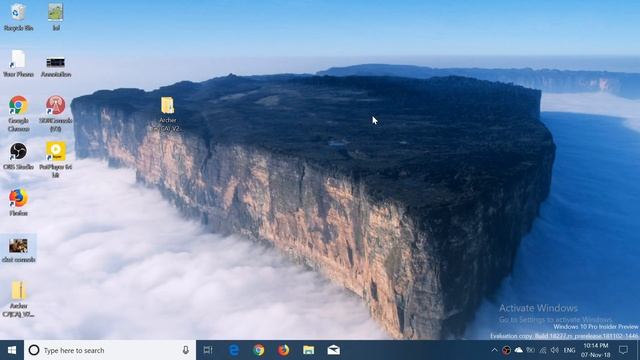
Task: Click the OBS icon in system tray
Action: pos(506,350)
